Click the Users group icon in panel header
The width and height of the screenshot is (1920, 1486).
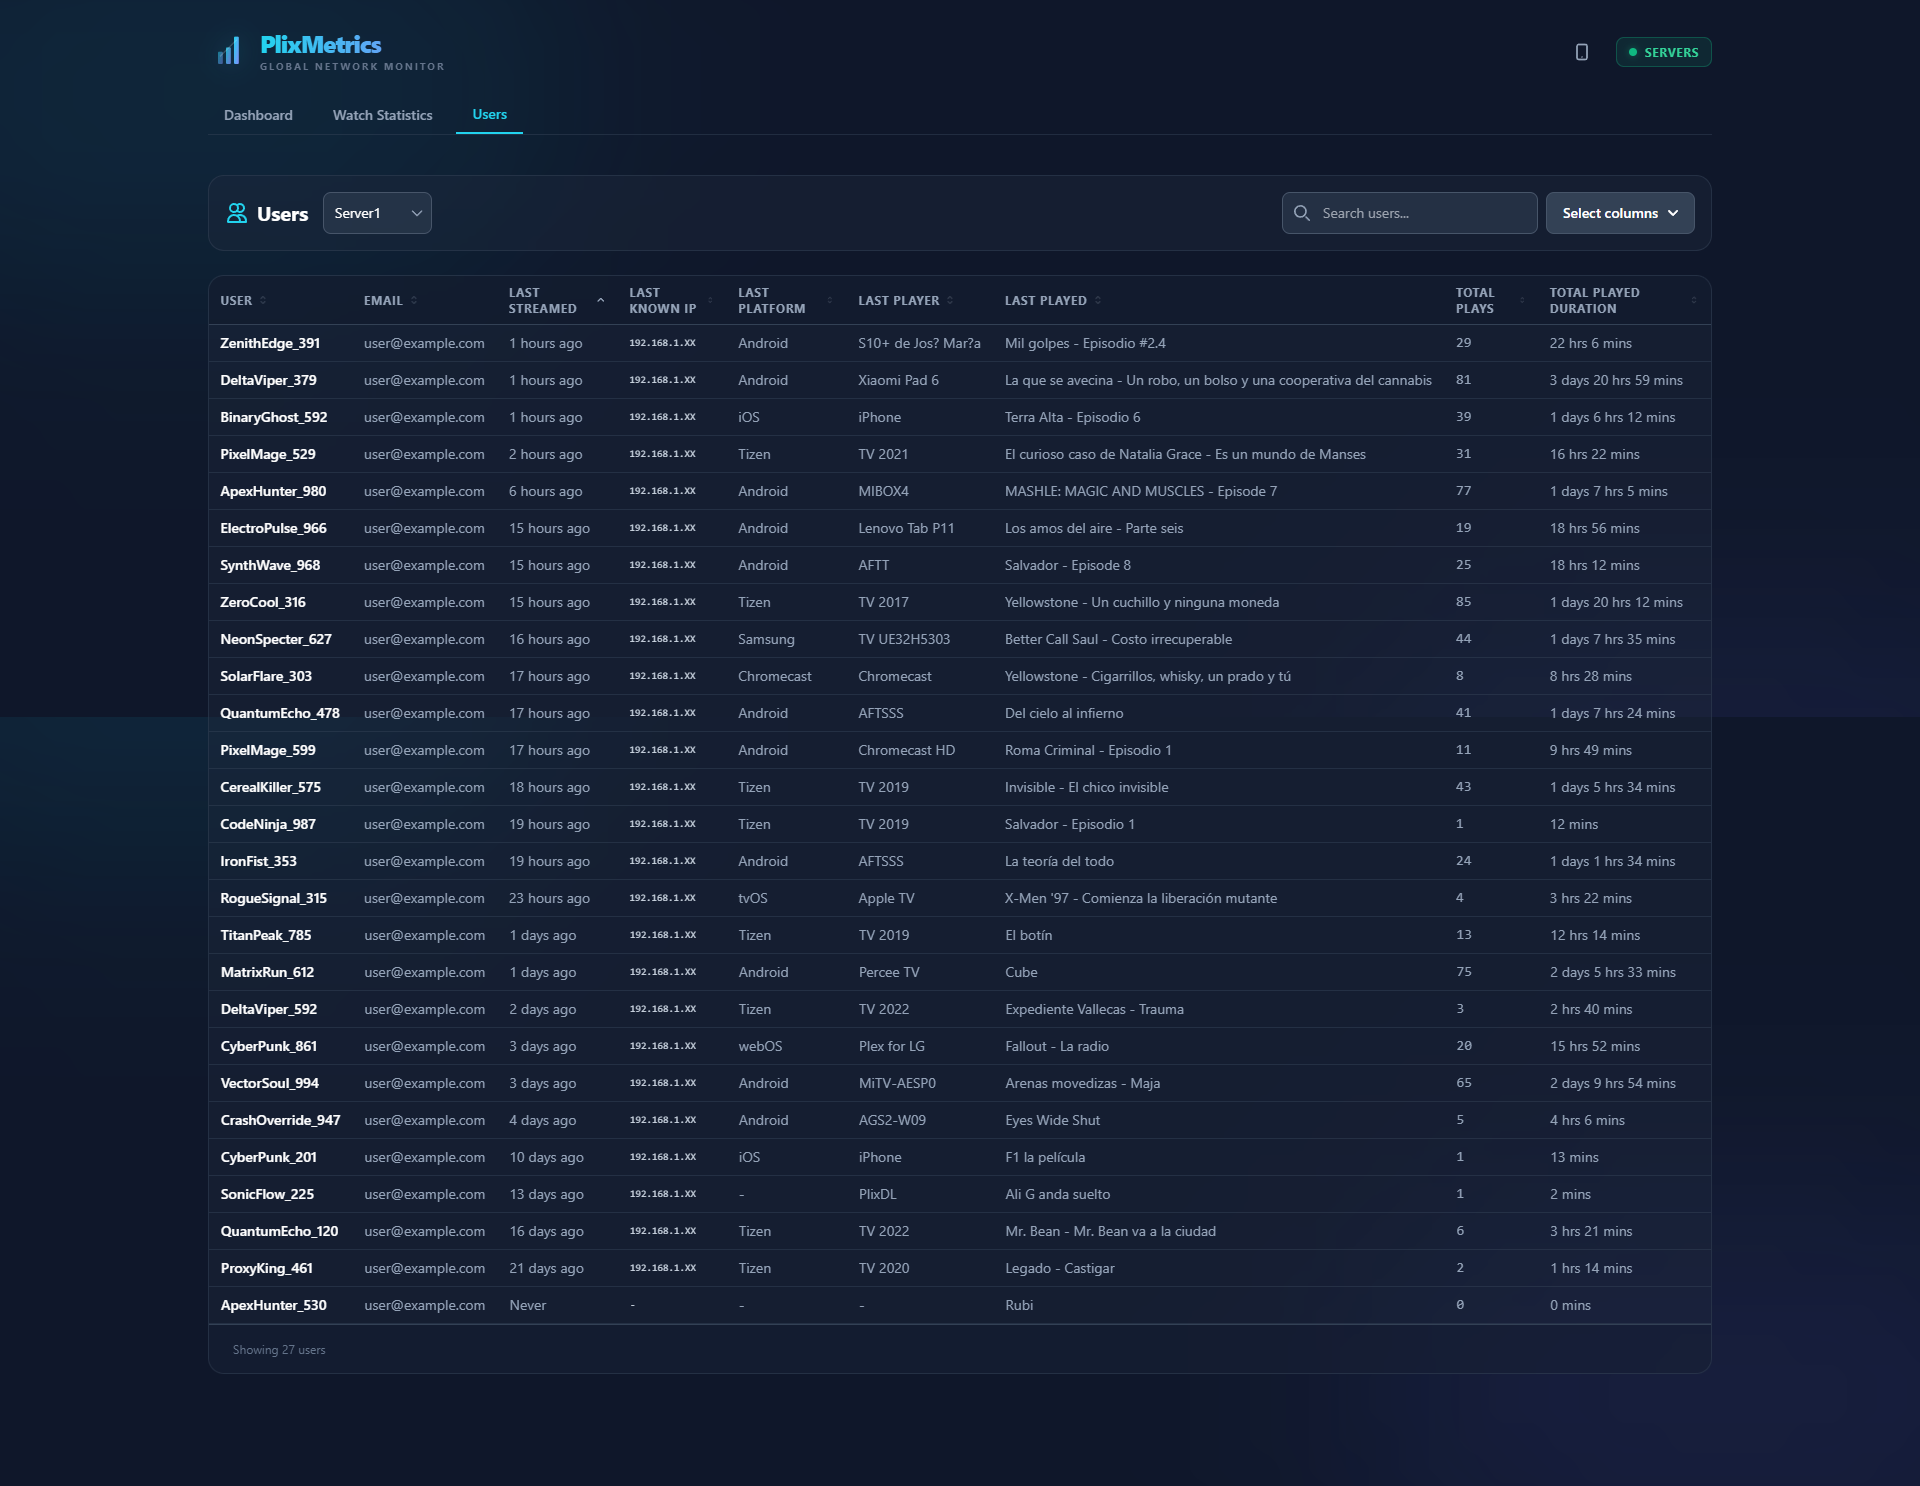237,213
